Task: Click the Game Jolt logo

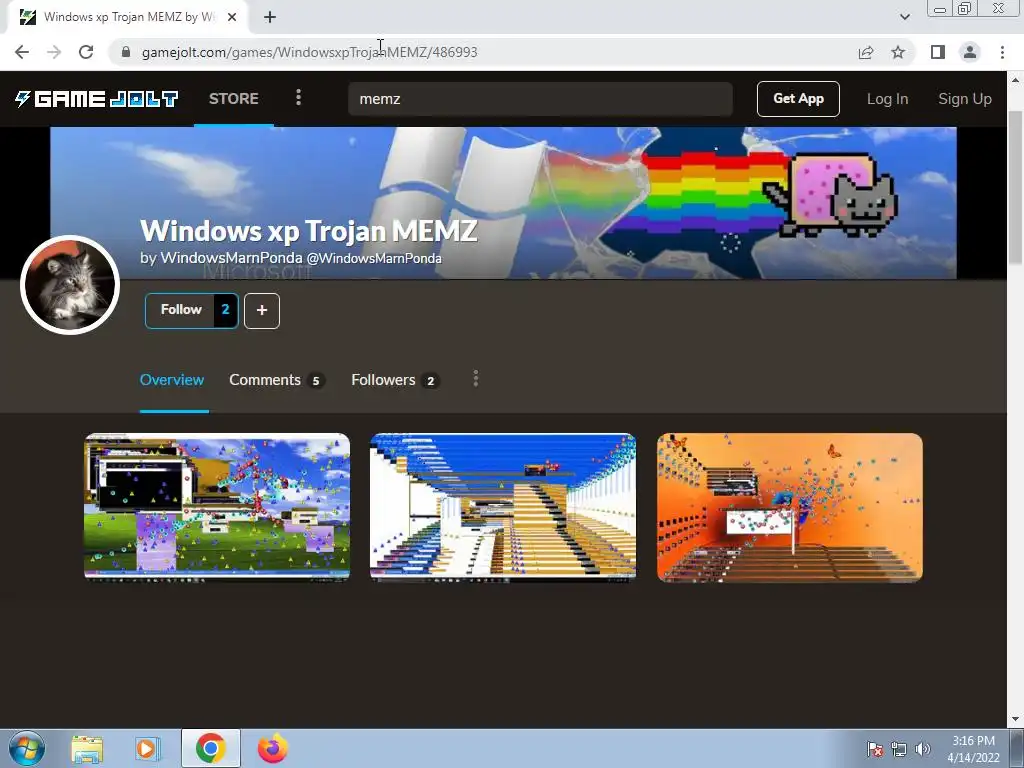Action: click(x=97, y=99)
